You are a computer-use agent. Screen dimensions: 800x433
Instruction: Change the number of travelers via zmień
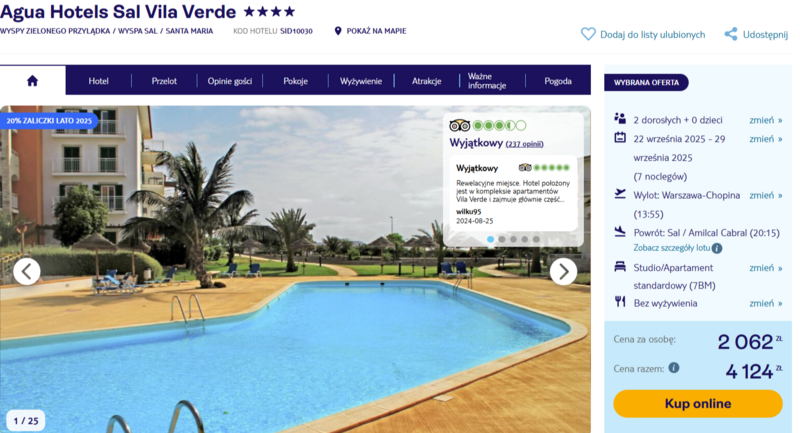coord(765,120)
